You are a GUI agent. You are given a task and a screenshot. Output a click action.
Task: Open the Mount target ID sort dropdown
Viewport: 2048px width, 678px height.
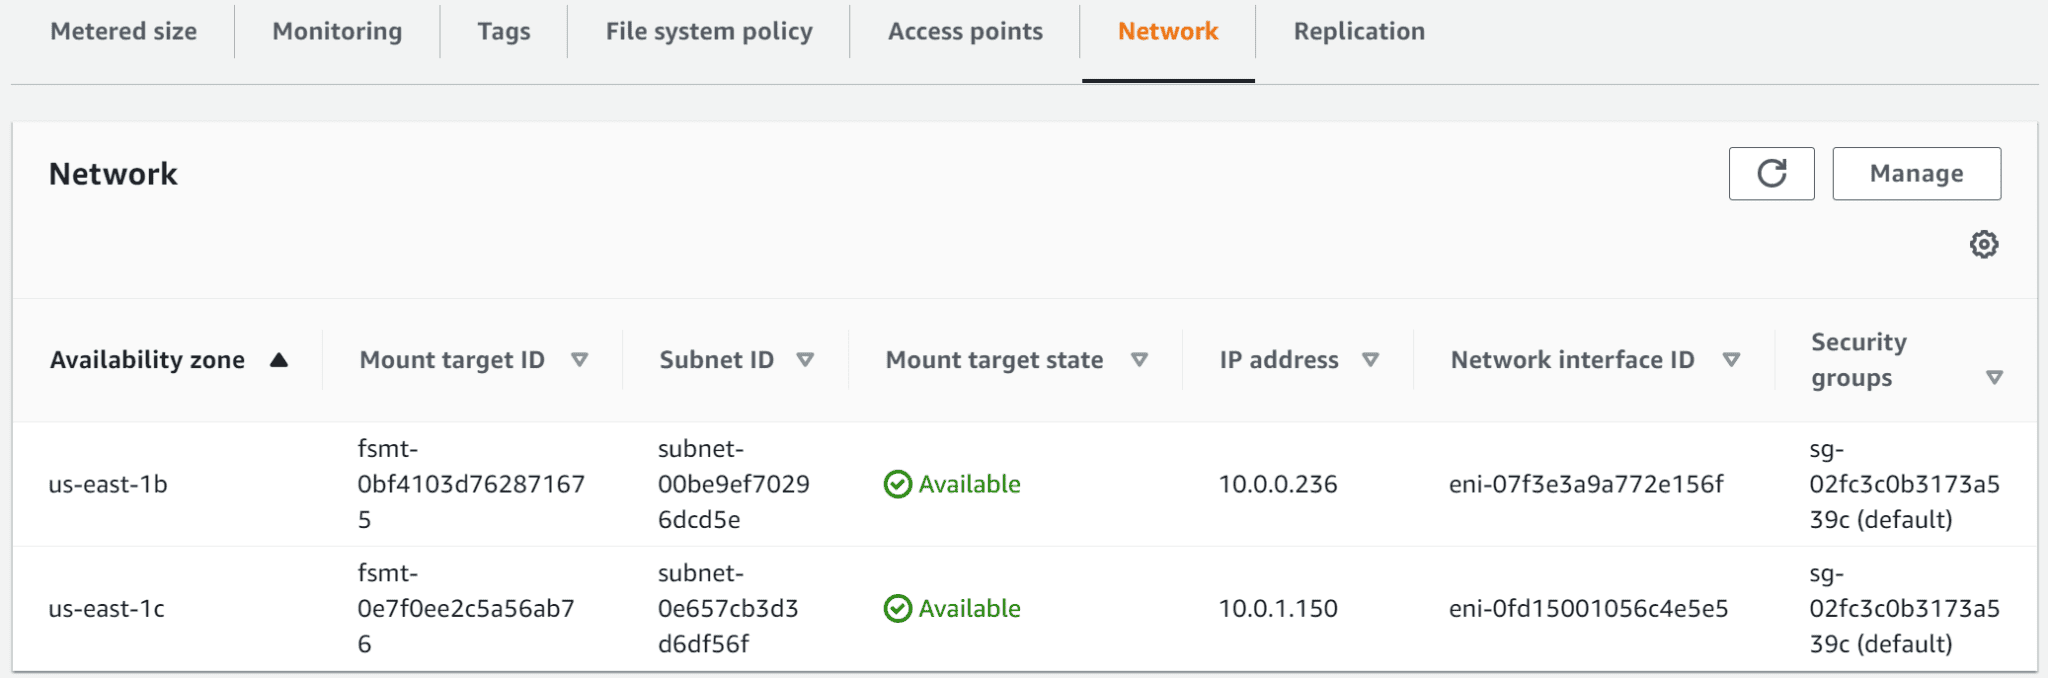(583, 359)
